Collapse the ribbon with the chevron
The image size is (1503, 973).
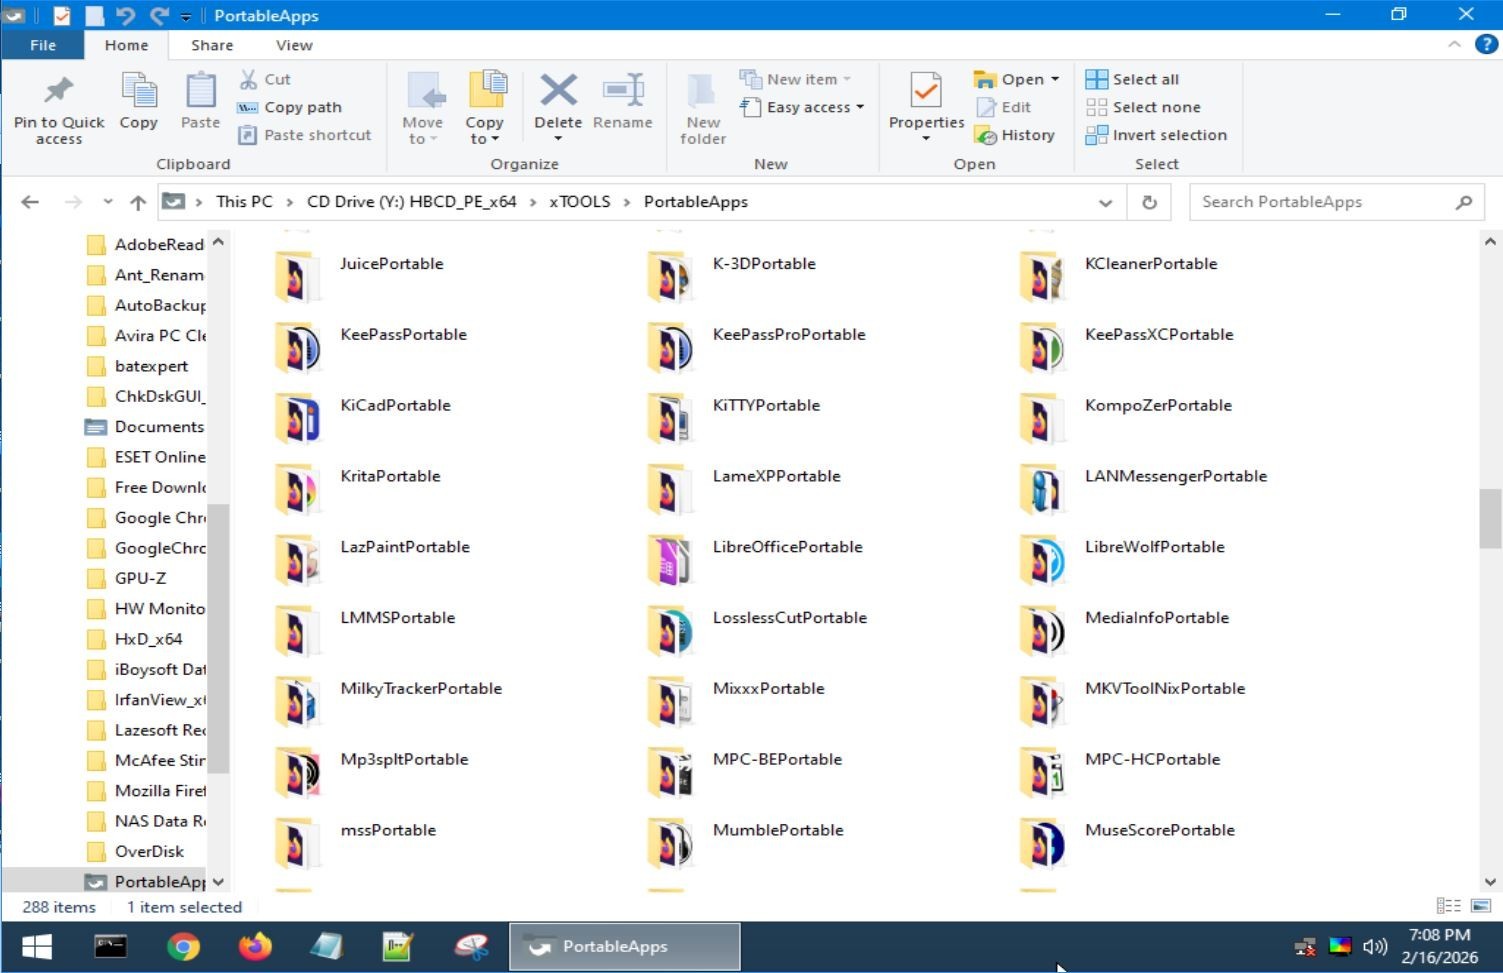(1454, 45)
